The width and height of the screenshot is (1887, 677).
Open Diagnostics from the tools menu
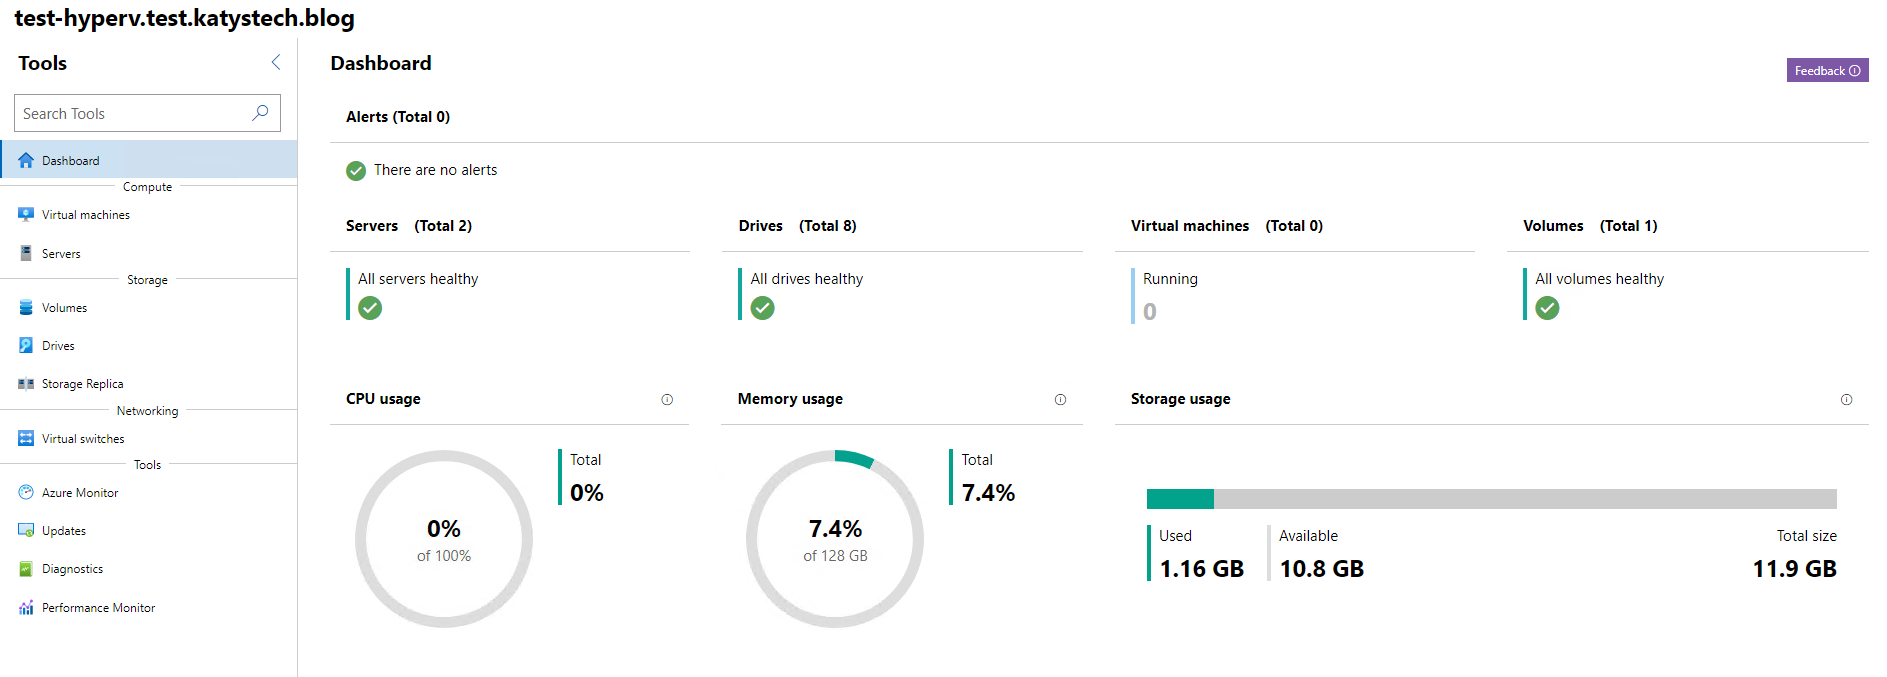tap(72, 569)
